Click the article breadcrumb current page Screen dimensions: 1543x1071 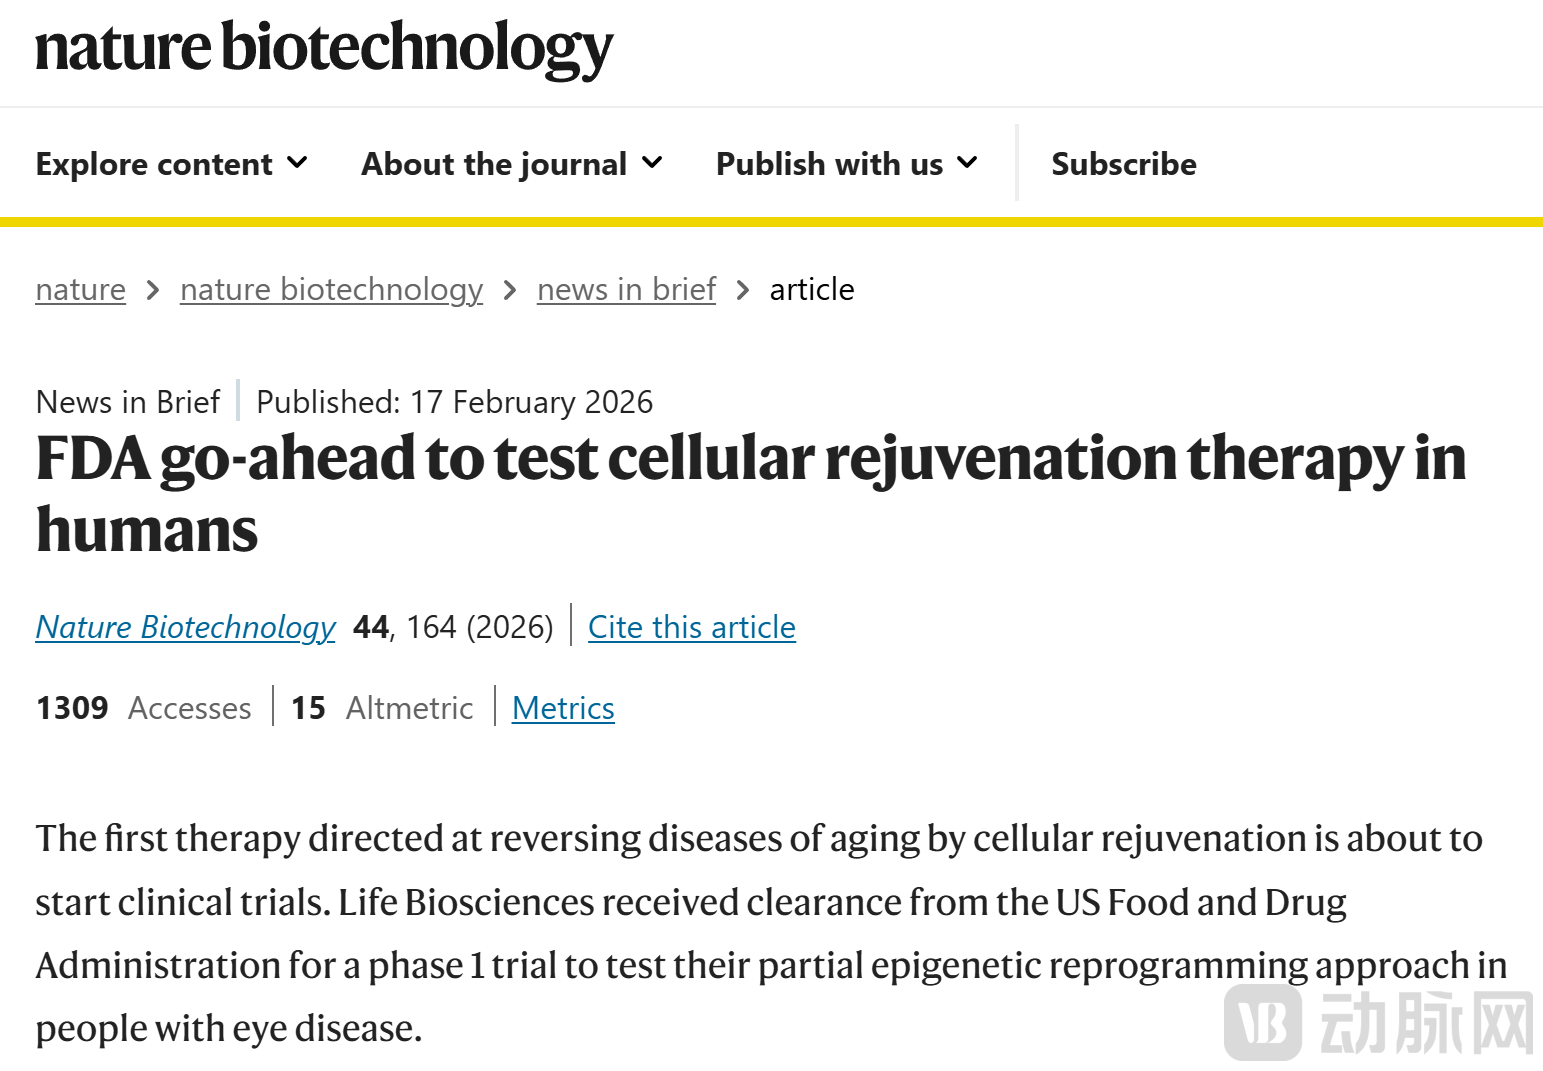click(811, 290)
